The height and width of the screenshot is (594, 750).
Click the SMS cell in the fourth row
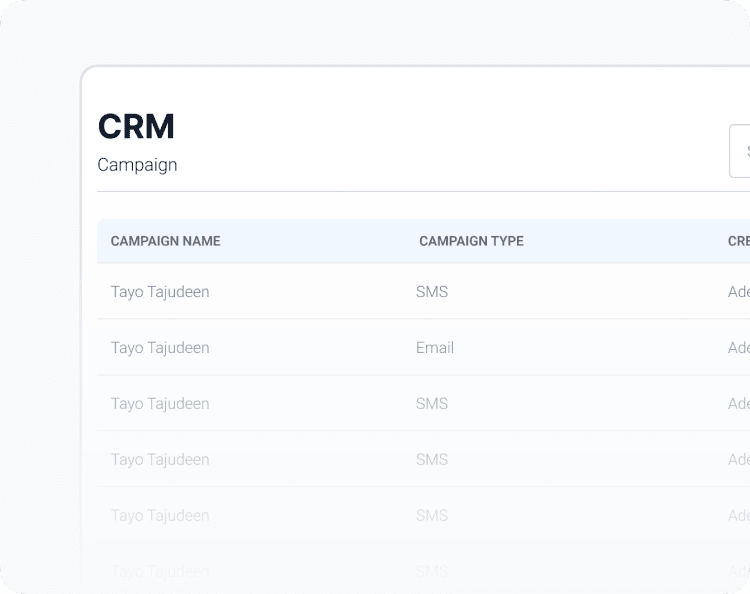(x=432, y=460)
